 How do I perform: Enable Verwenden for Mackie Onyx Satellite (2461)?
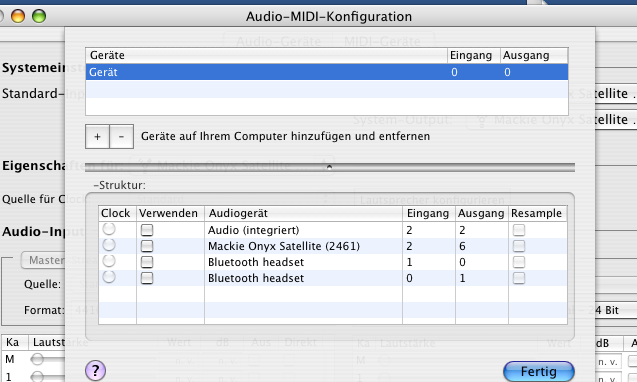(x=147, y=246)
